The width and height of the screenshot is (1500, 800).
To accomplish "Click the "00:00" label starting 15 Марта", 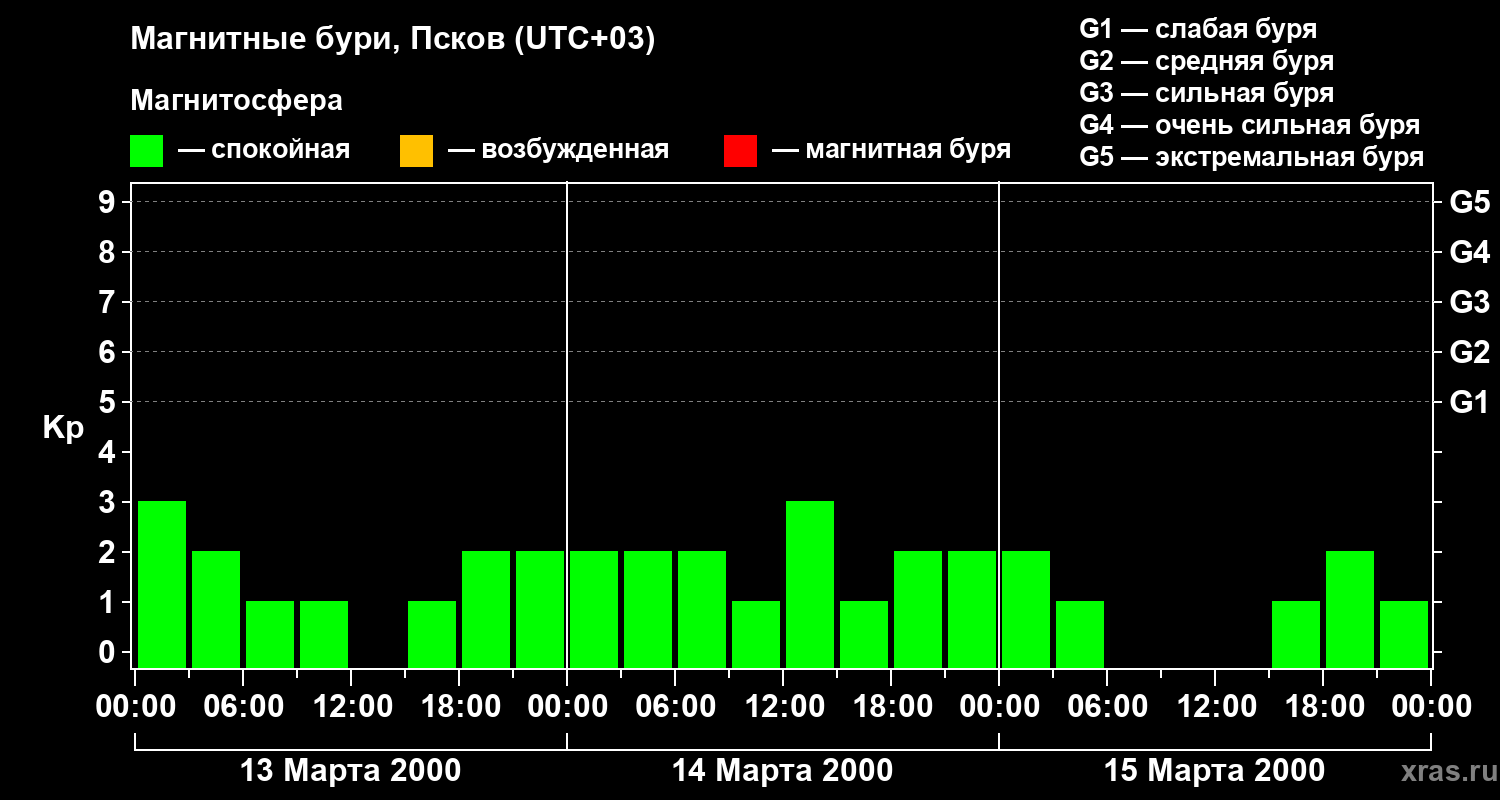I will [999, 707].
